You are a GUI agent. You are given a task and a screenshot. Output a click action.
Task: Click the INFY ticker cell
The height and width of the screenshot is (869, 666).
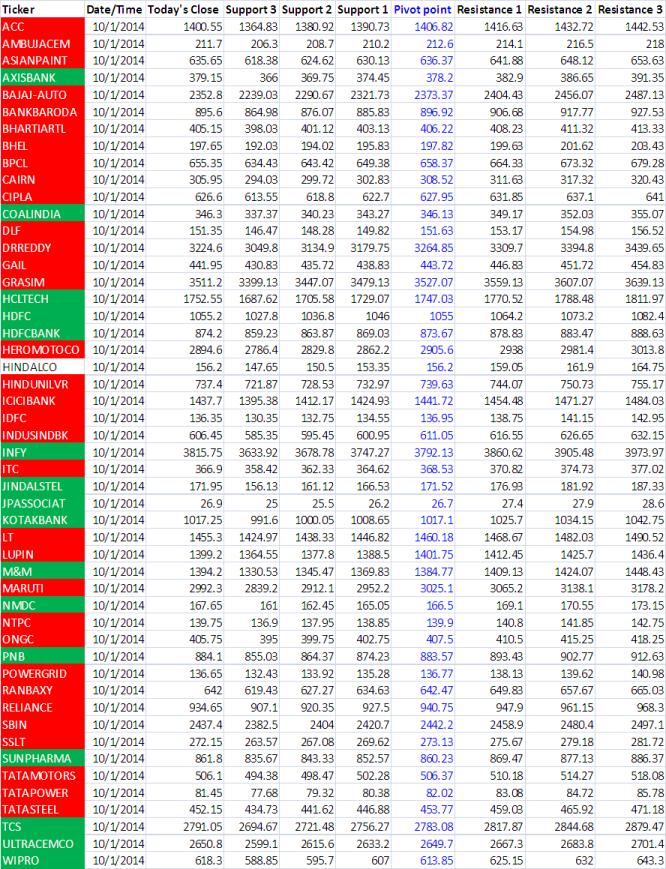43,452
